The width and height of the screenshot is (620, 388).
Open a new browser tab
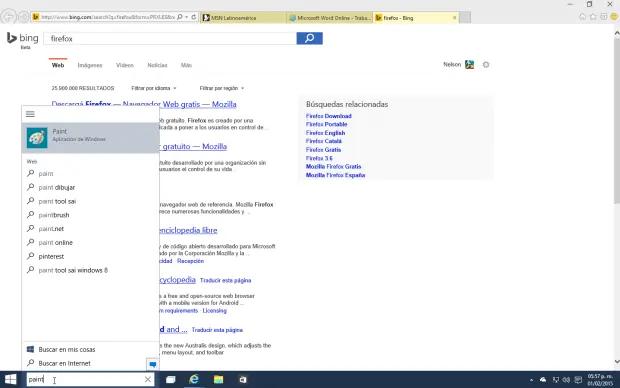point(465,18)
